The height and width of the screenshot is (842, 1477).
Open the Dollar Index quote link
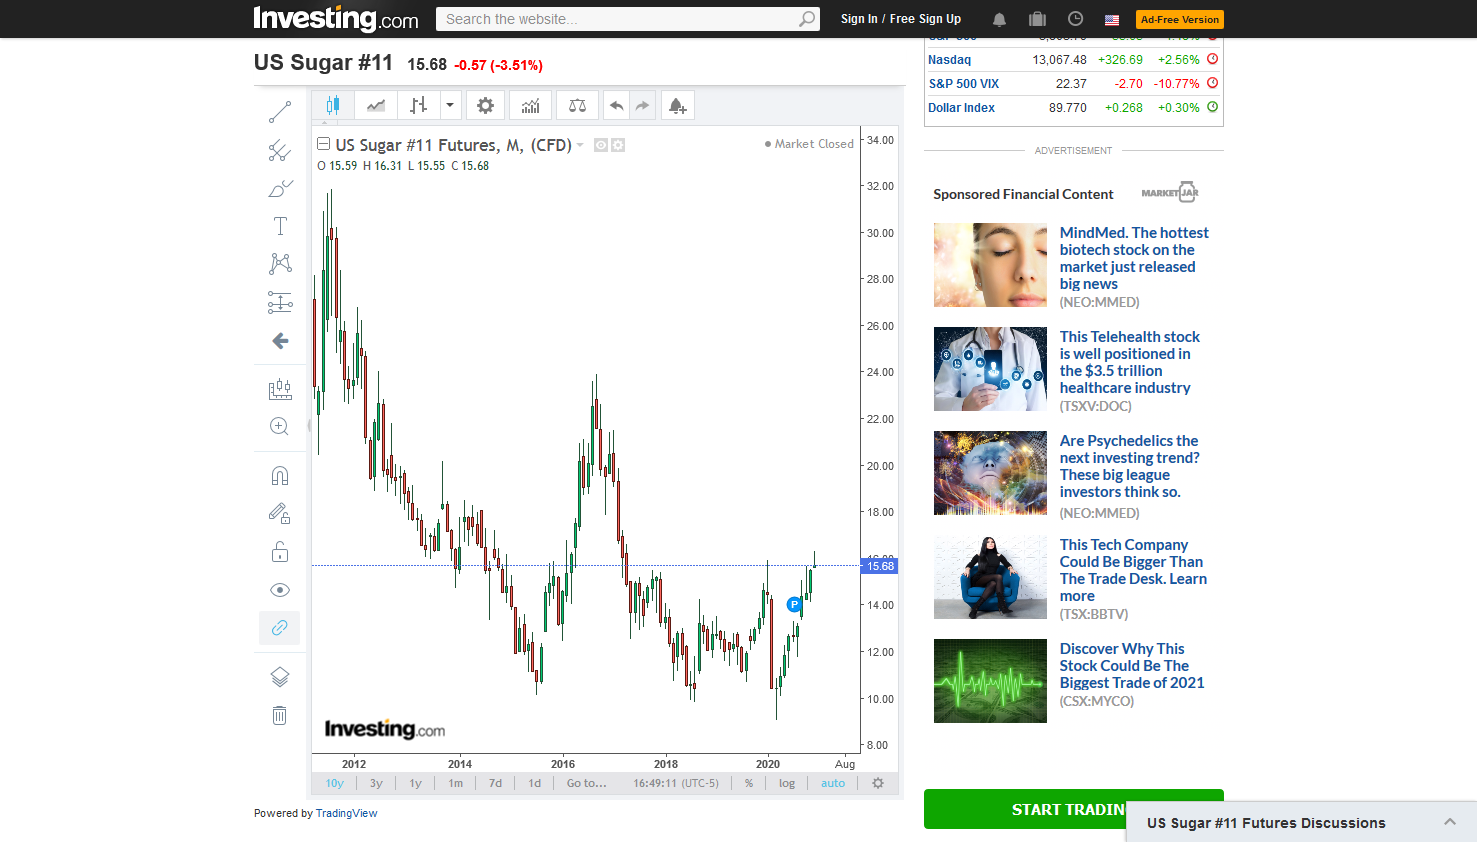click(961, 108)
